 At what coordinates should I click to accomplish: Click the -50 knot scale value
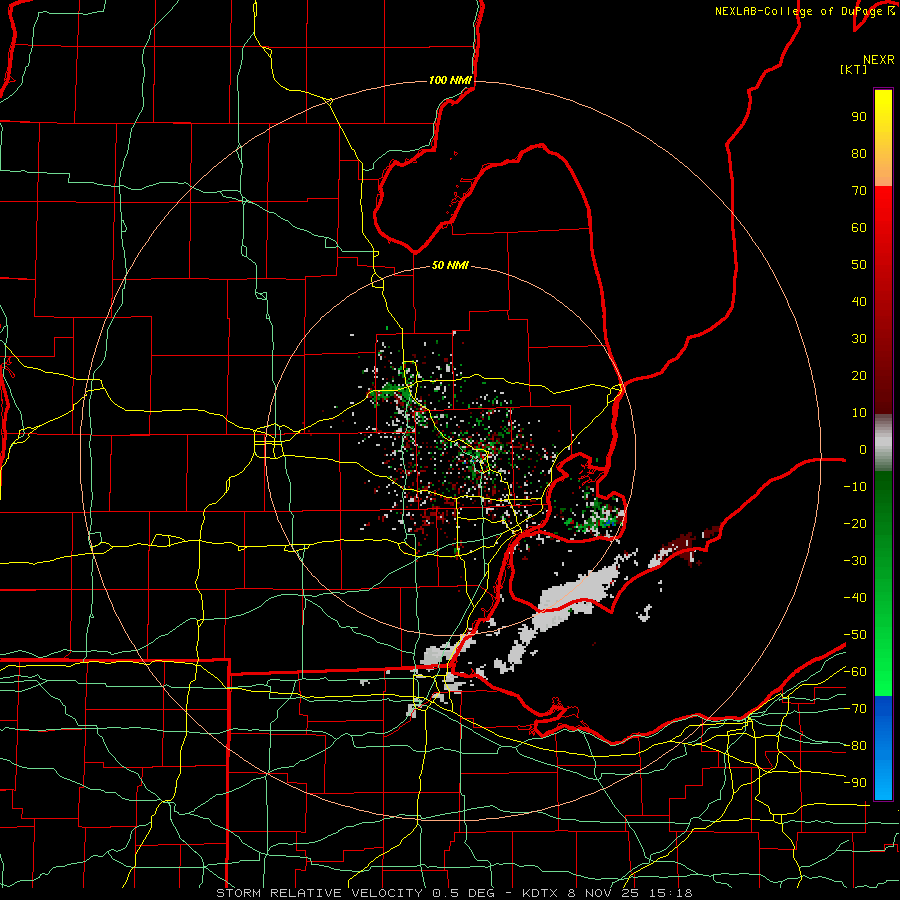click(x=855, y=635)
